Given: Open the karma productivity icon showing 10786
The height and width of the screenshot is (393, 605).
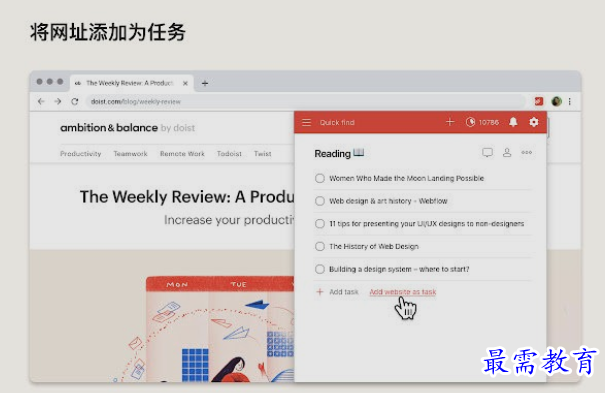Looking at the screenshot, I should click(482, 122).
